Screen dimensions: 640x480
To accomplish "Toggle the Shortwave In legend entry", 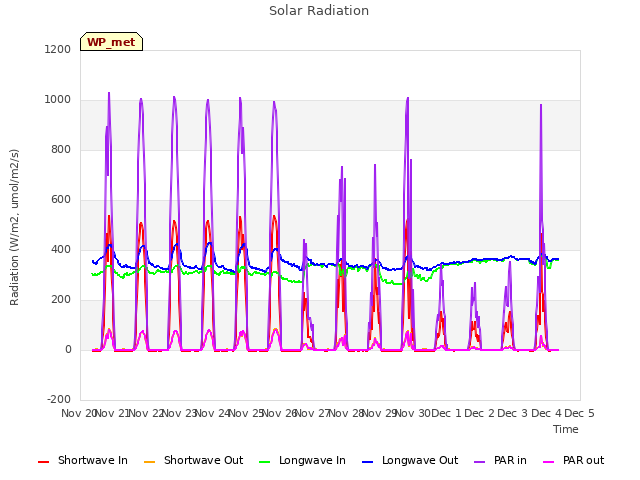I will (x=83, y=460).
